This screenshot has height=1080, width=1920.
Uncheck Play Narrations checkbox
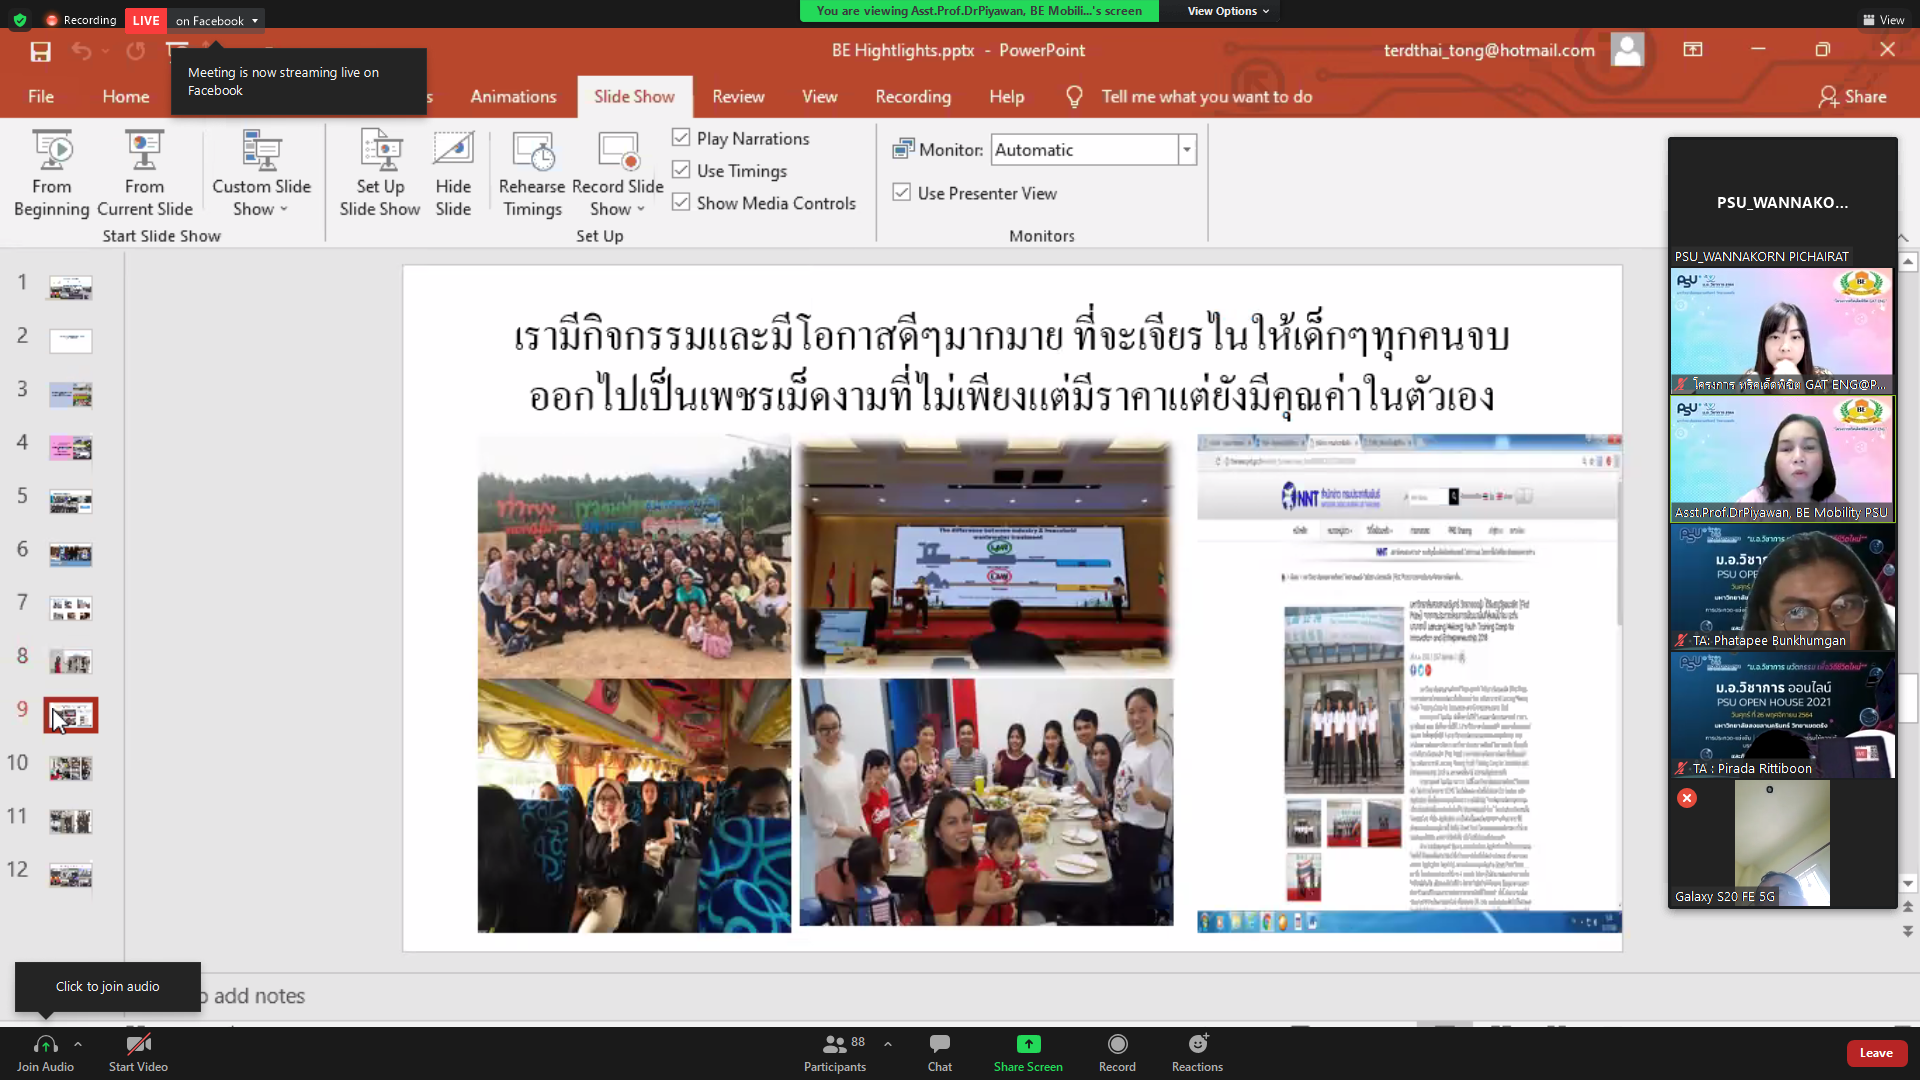coord(681,138)
